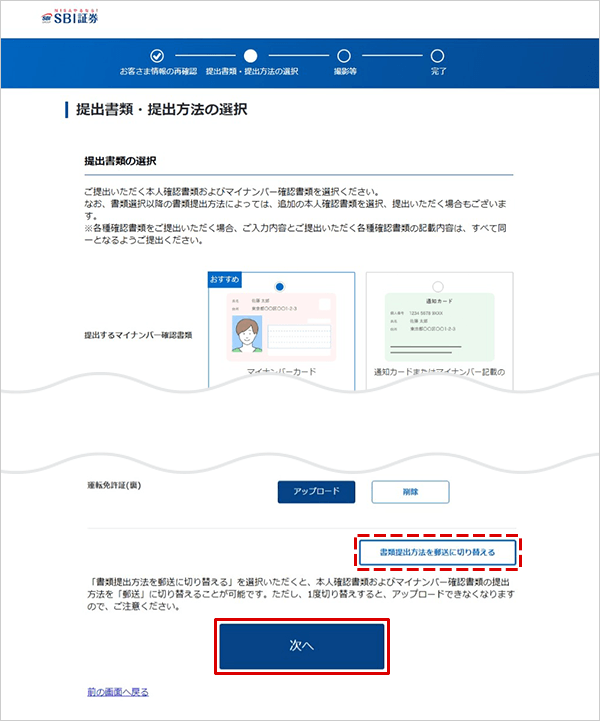Image resolution: width=600 pixels, height=721 pixels.
Task: Open the 前の画面へ戻る link
Action: pyautogui.click(x=118, y=692)
